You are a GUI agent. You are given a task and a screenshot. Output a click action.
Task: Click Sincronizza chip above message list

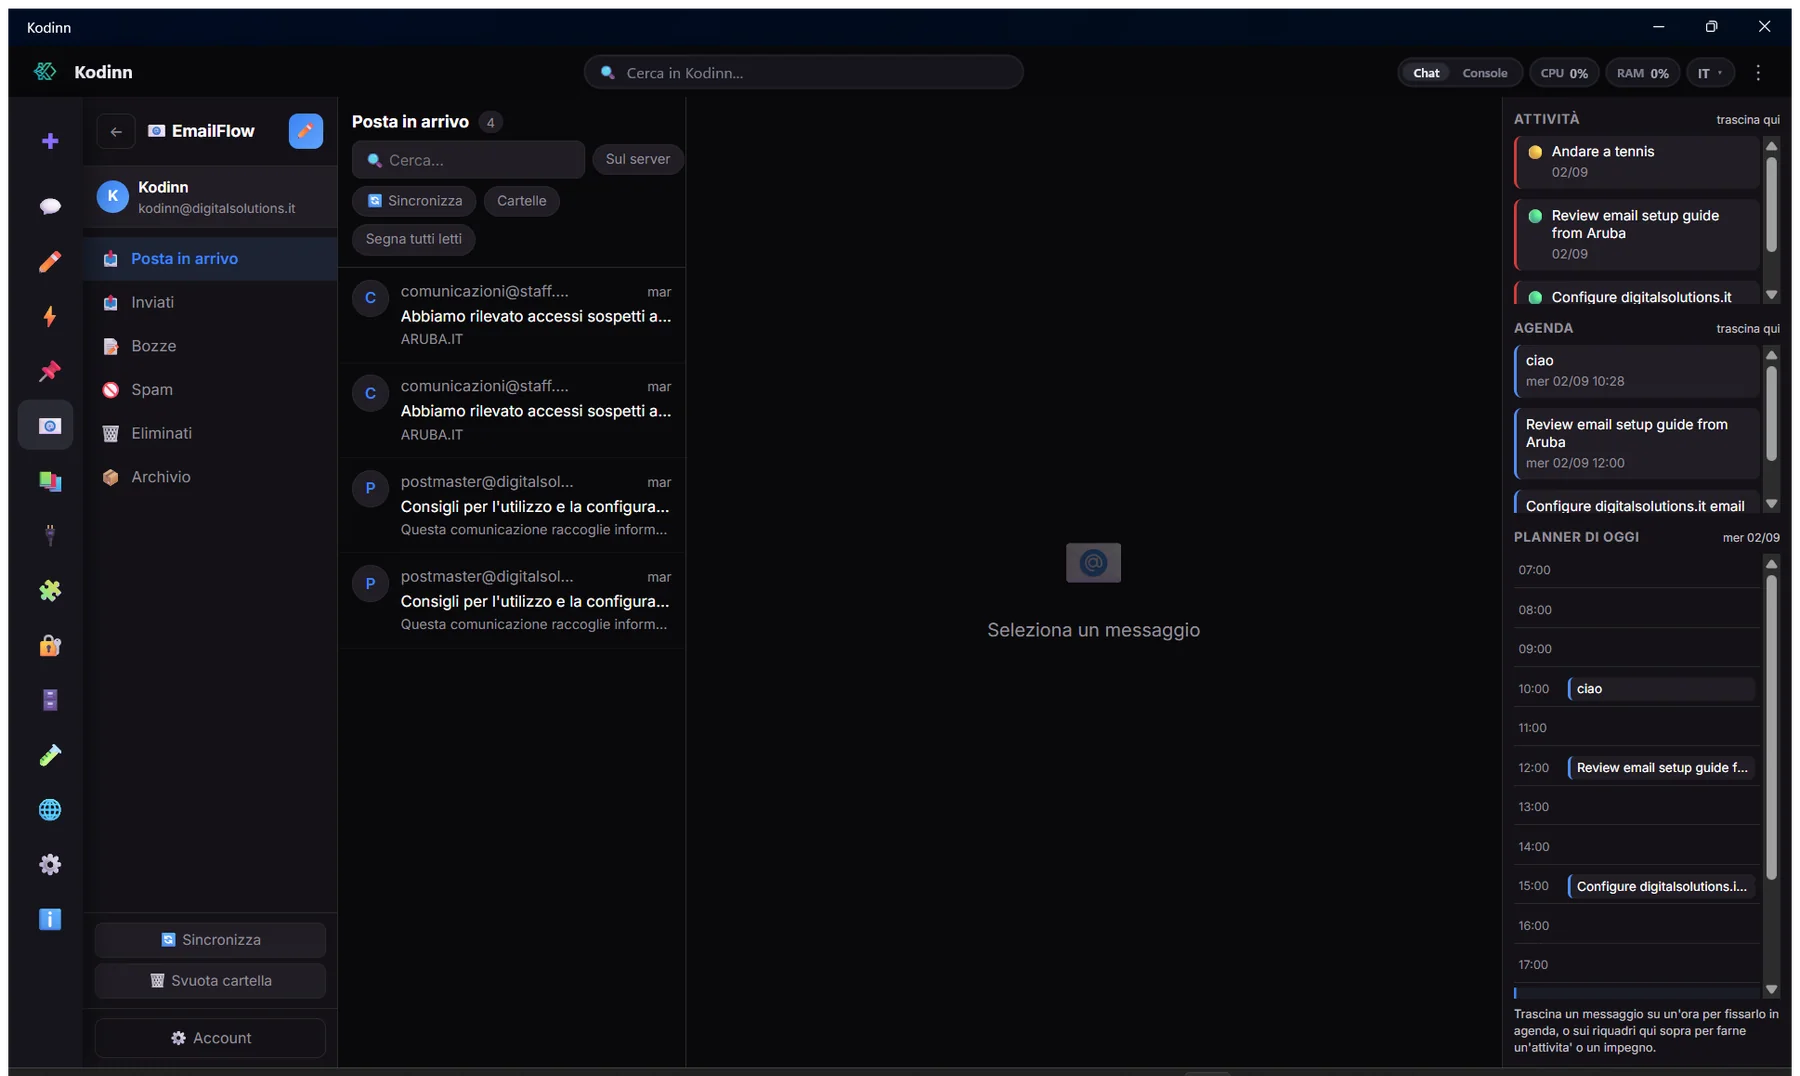414,200
